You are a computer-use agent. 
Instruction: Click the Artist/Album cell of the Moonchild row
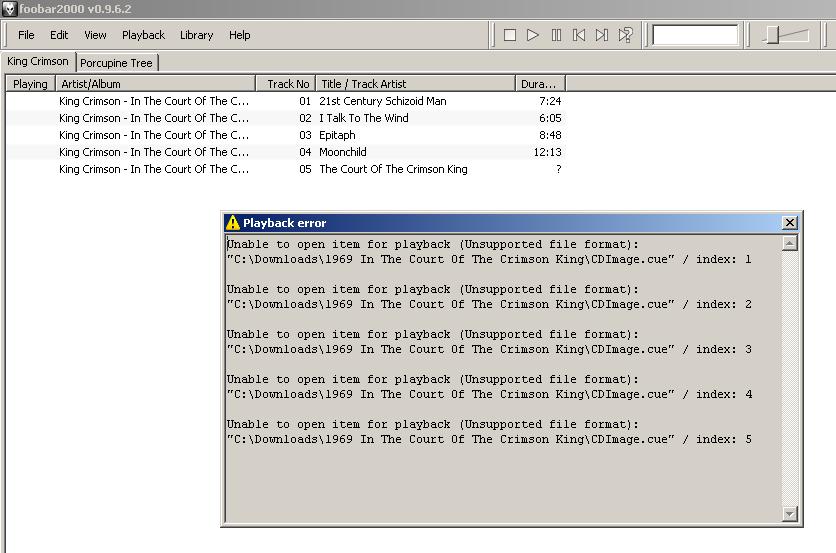coord(154,152)
